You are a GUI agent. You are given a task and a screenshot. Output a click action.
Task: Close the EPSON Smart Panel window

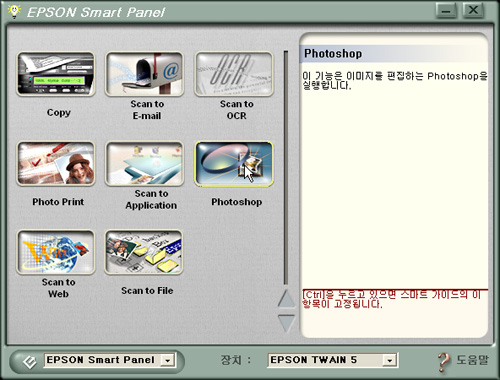(473, 11)
